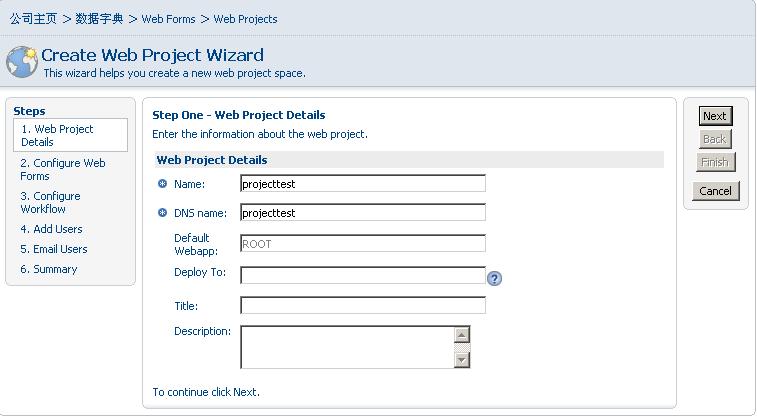Select step 1 Web Project Details
This screenshot has width=757, height=419.
click(x=70, y=135)
